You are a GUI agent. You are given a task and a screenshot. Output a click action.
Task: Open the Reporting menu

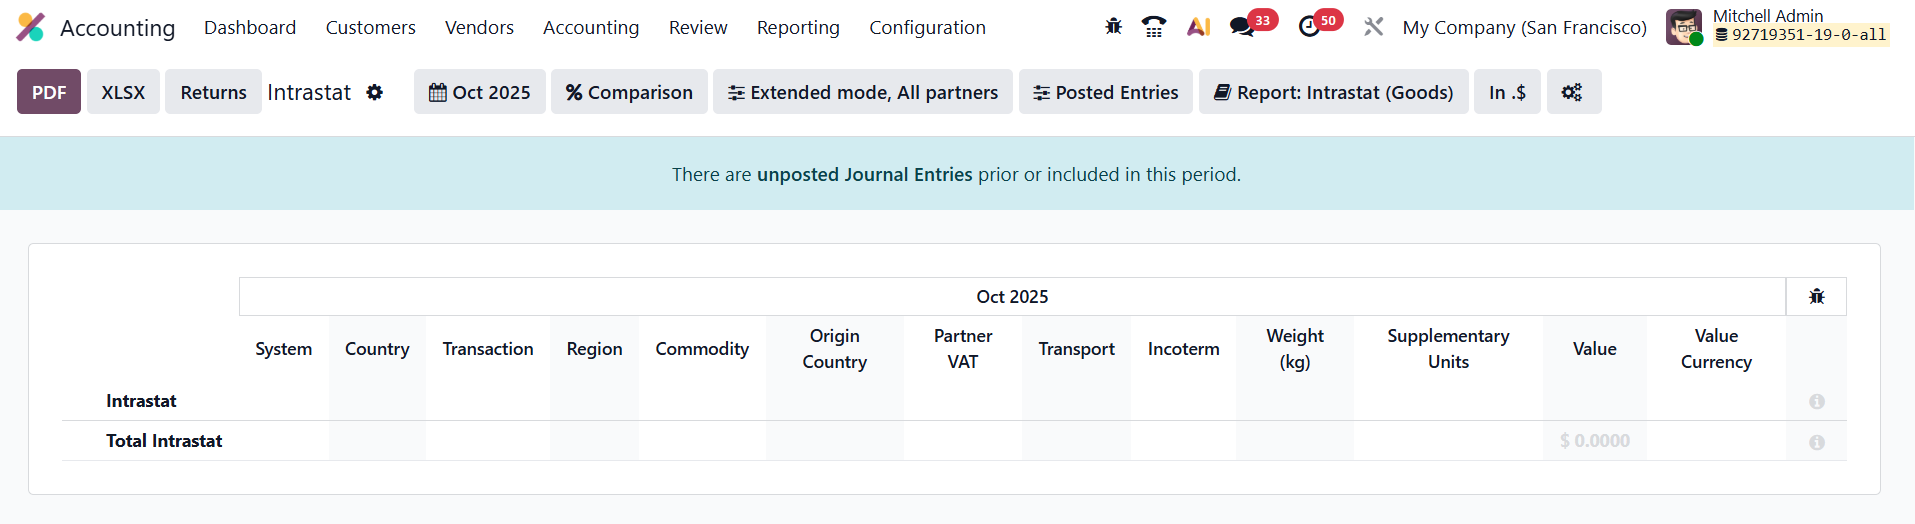tap(798, 28)
